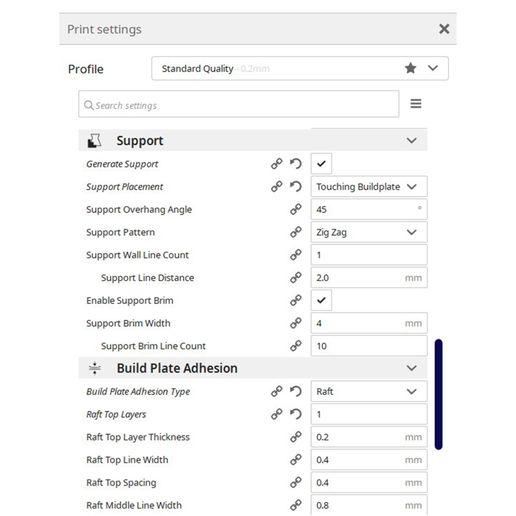
Task: Click the Raft Top Layers revert arrow
Action: tap(296, 414)
